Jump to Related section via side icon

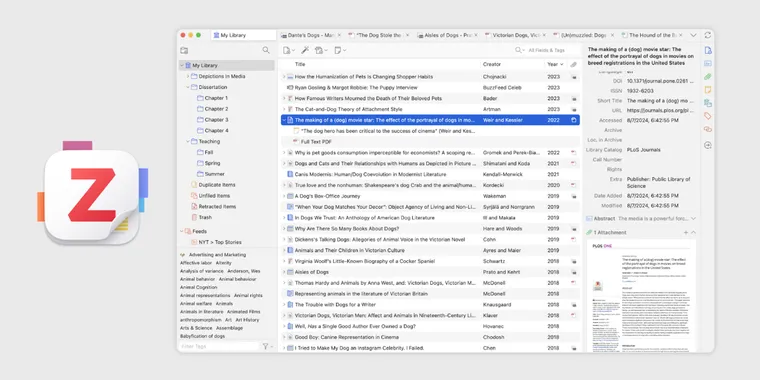[x=708, y=129]
